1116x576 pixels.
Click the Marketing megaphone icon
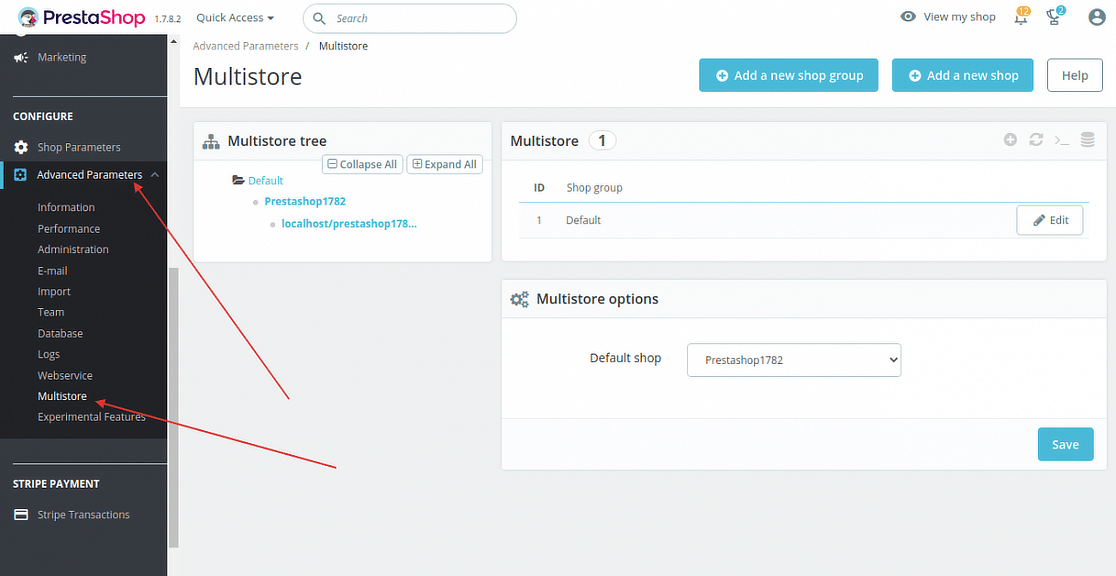pyautogui.click(x=21, y=57)
